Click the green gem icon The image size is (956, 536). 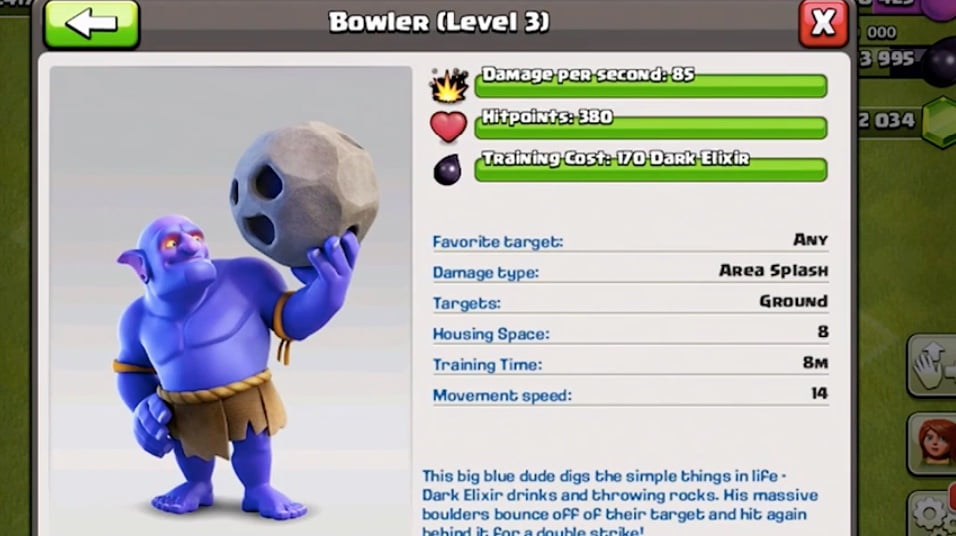coord(939,122)
